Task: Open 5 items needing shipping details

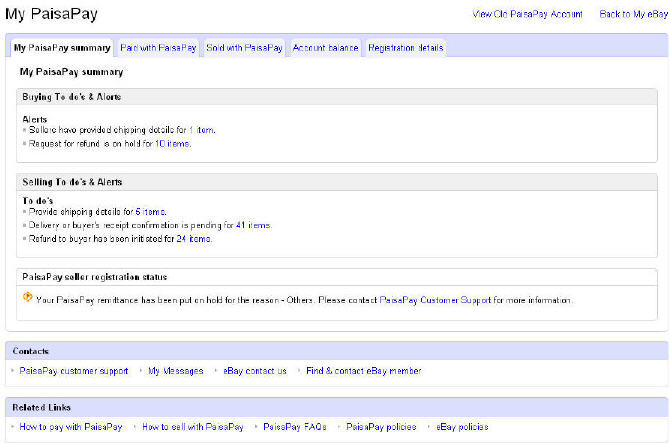Action: click(151, 212)
